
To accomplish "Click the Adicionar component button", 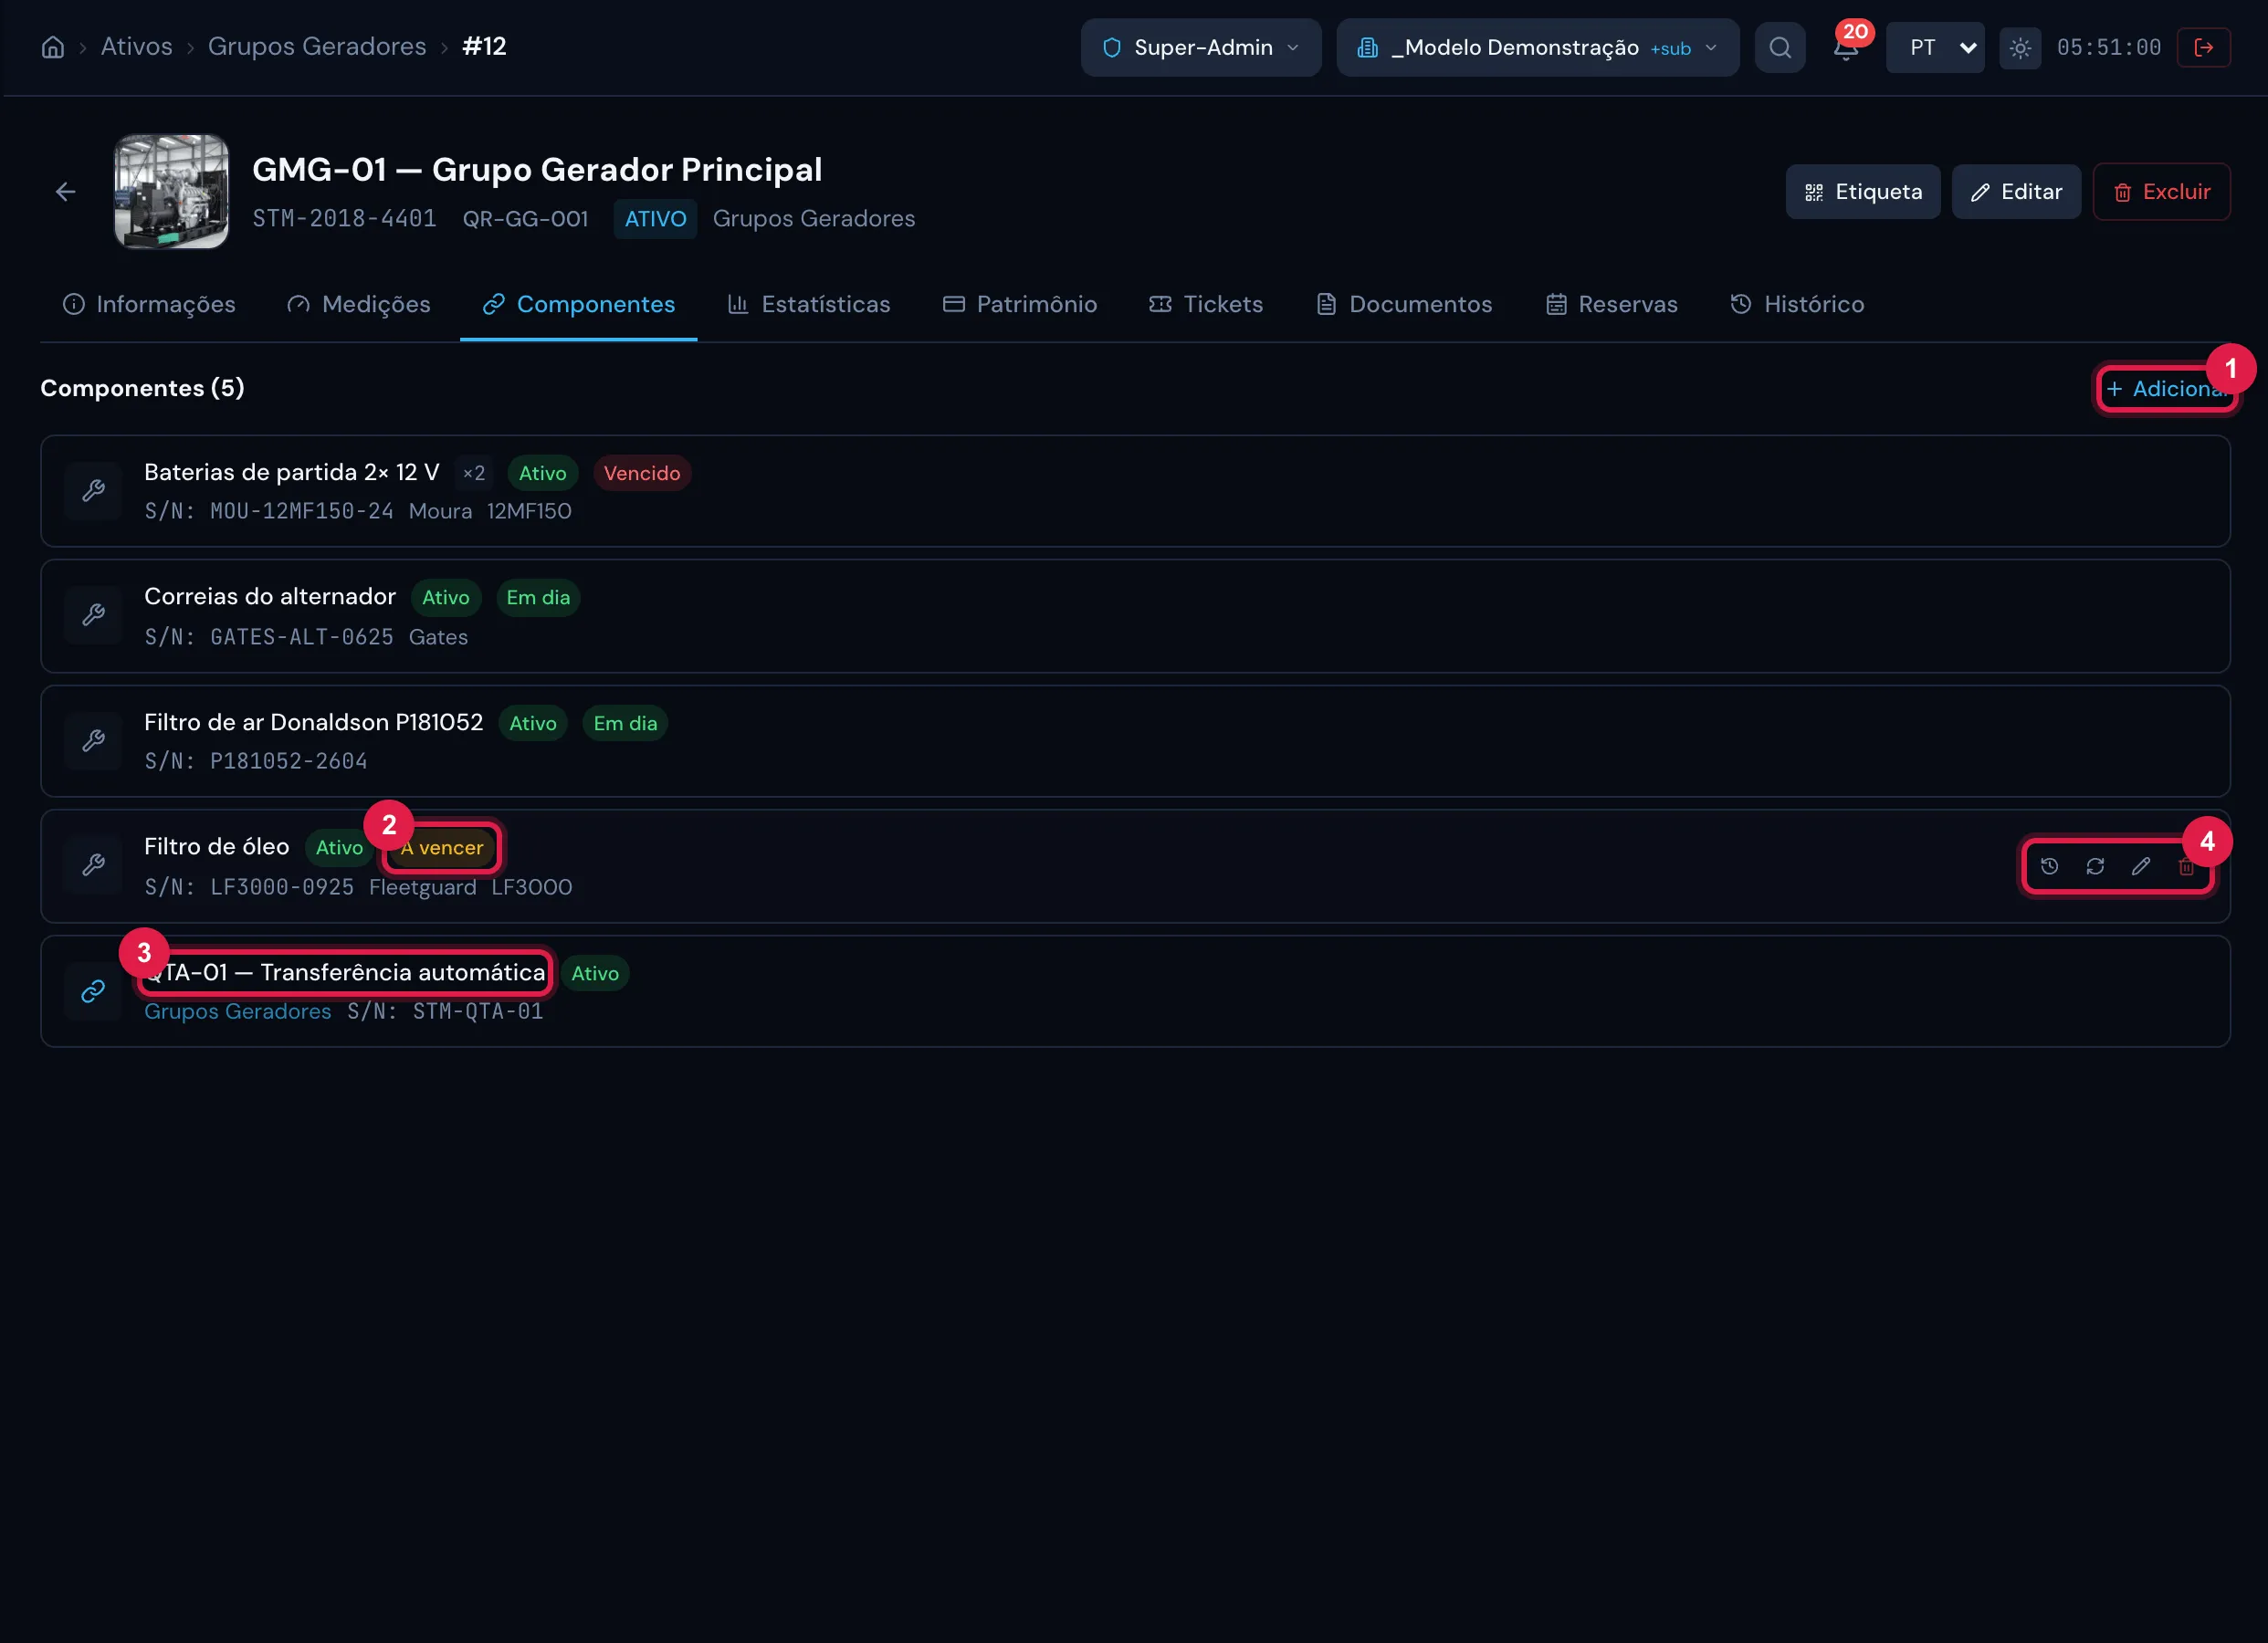I will point(2166,388).
